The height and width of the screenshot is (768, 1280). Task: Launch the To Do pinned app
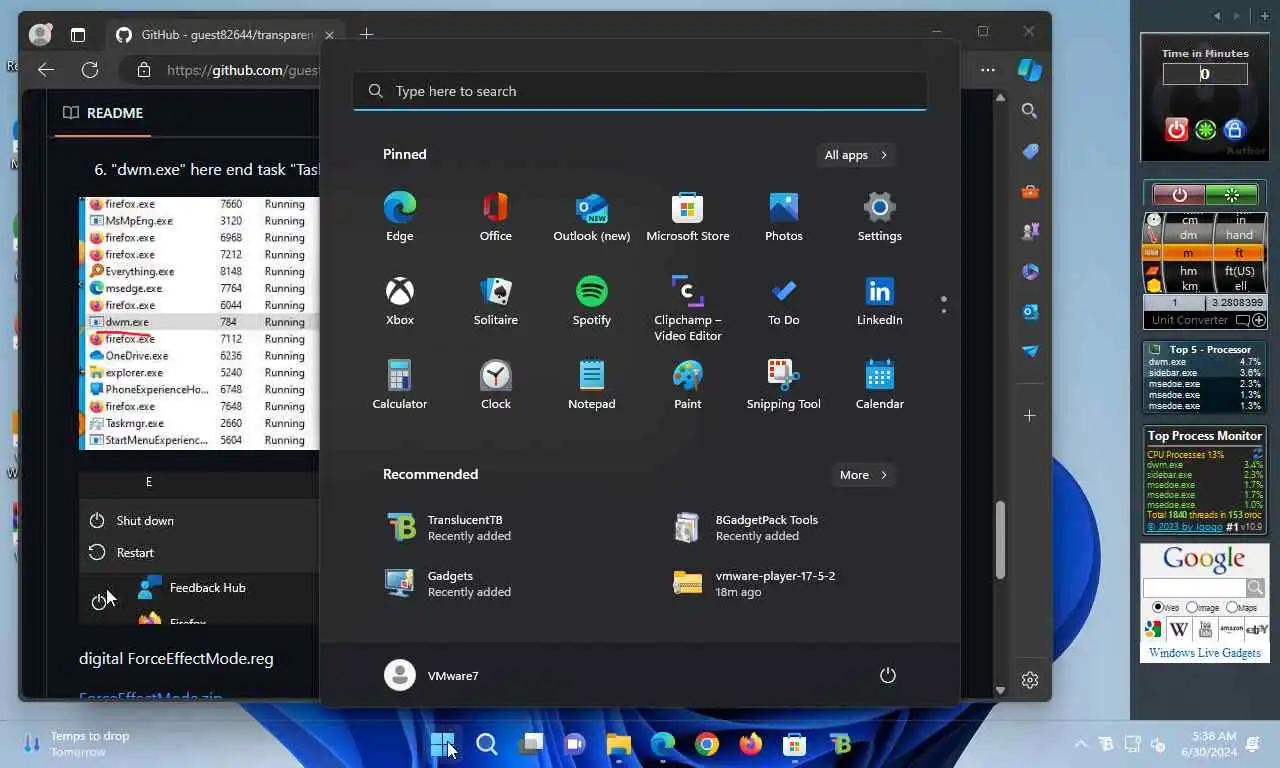[783, 301]
